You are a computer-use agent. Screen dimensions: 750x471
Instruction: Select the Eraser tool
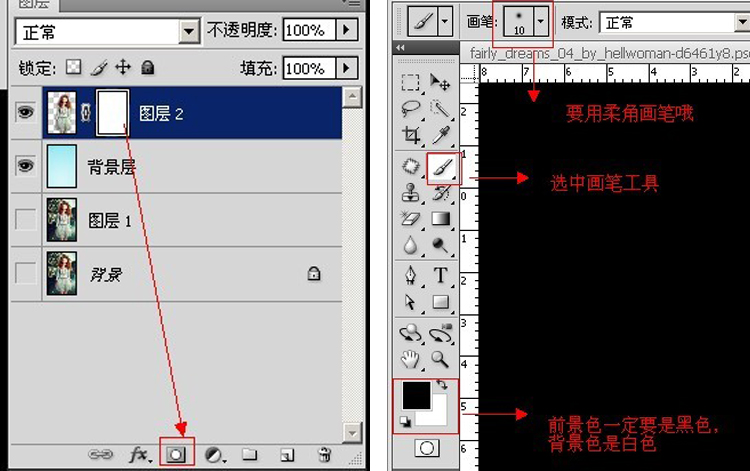click(x=410, y=219)
